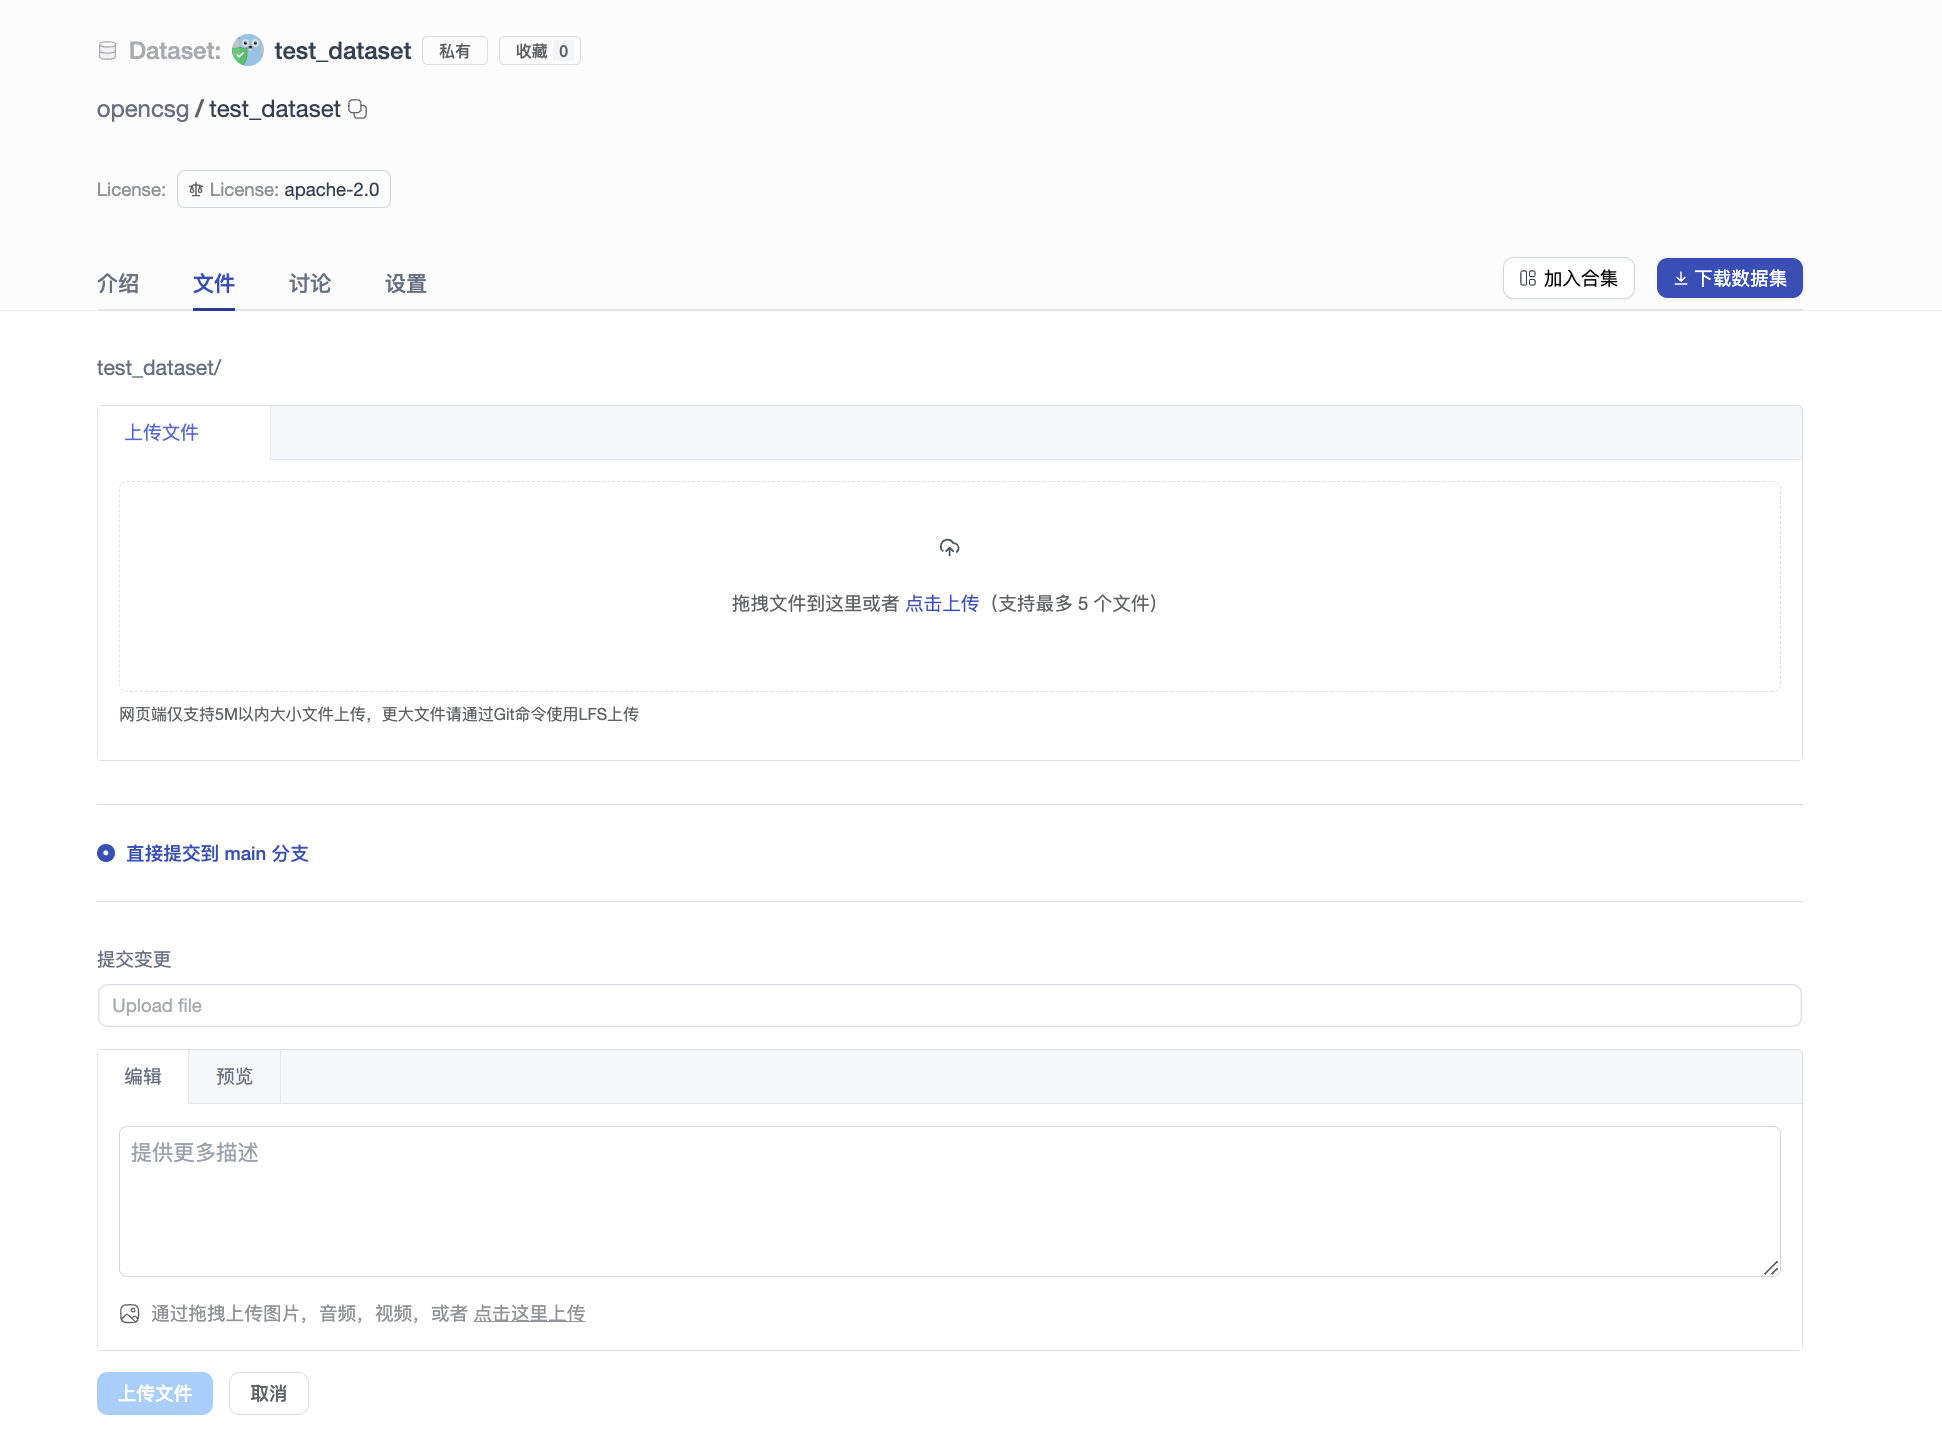The width and height of the screenshot is (1942, 1454).
Task: Switch to the 讨论 tab
Action: [x=310, y=284]
